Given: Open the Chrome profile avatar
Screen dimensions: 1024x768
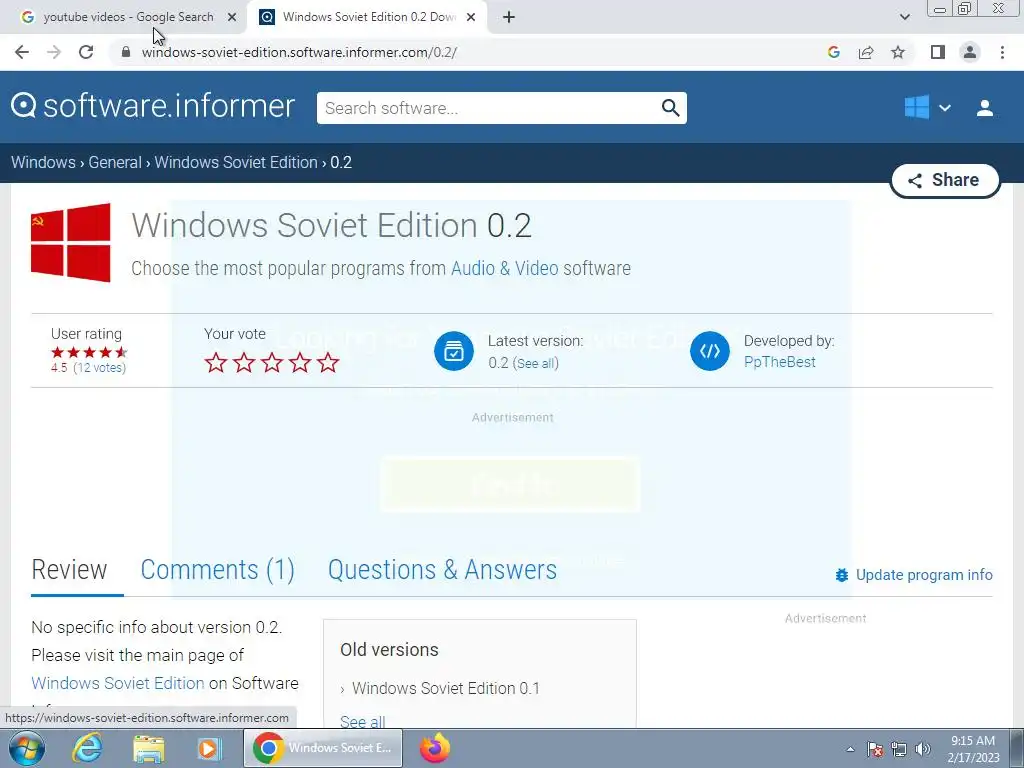Looking at the screenshot, I should [x=970, y=52].
